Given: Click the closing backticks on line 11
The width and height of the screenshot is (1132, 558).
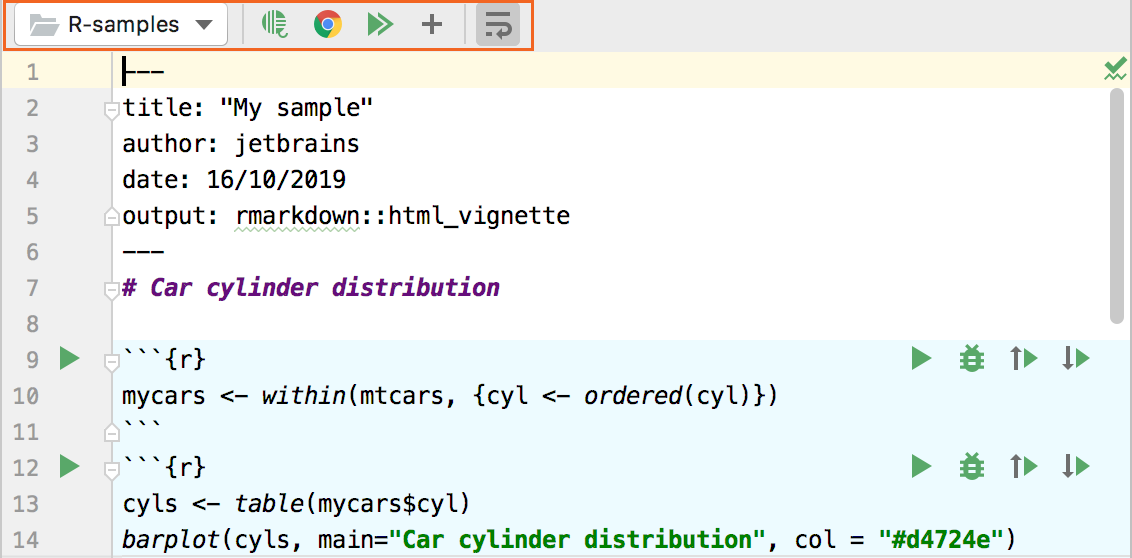Looking at the screenshot, I should (143, 426).
